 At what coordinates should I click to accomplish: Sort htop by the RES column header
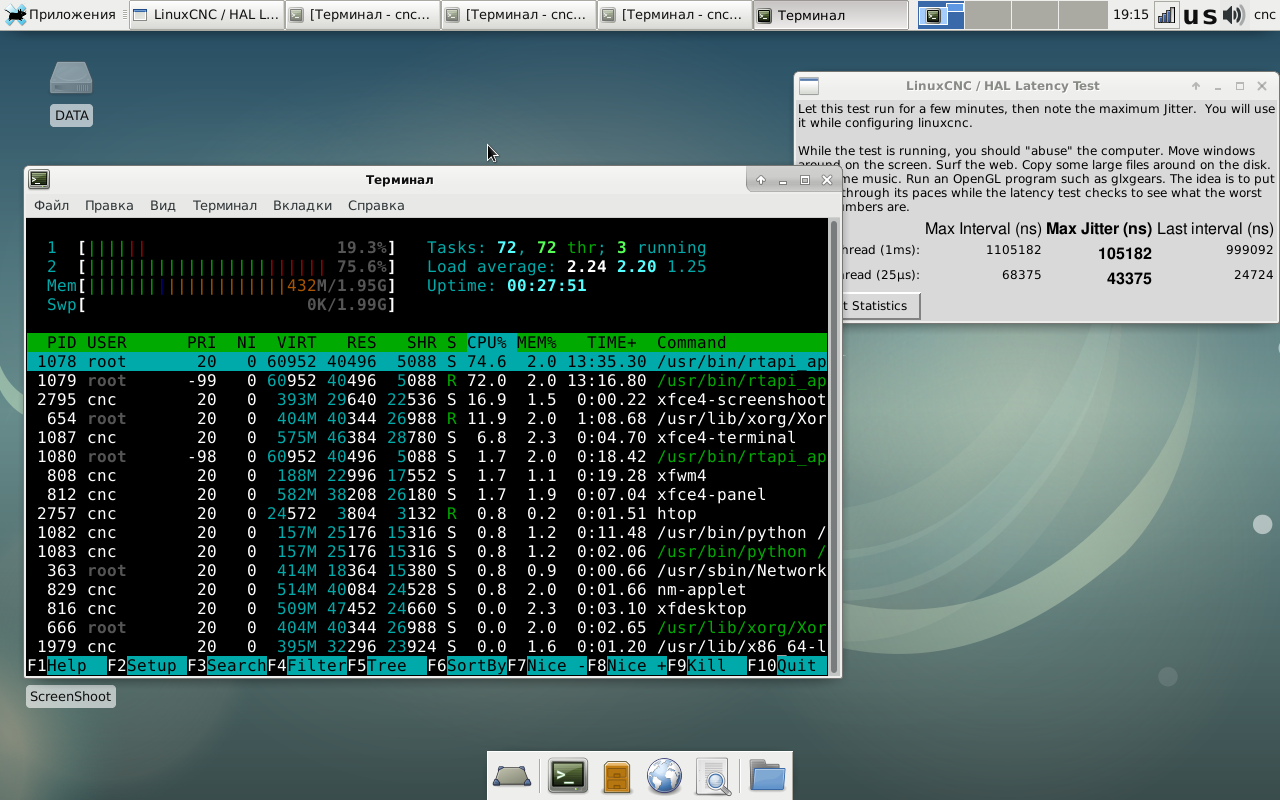coord(362,342)
